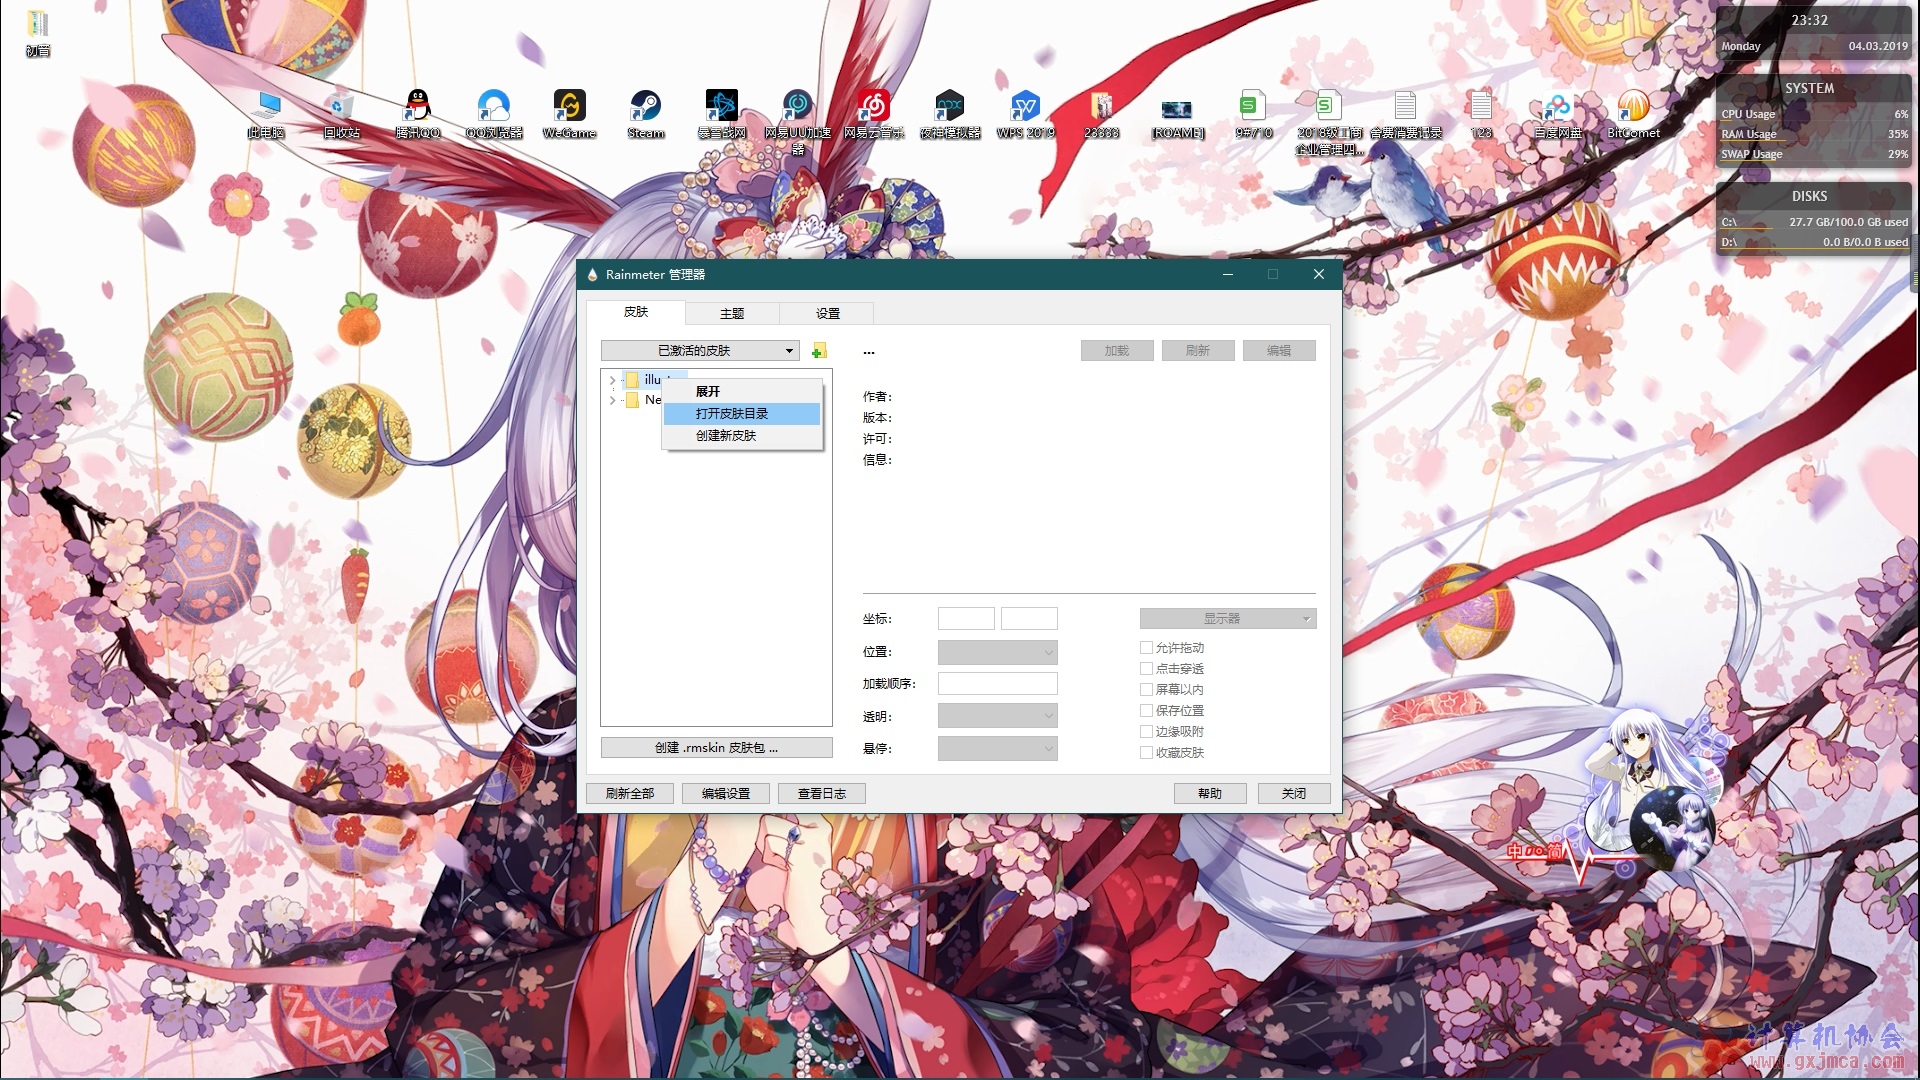Click the 编辑设置 button
Viewport: 1920px width, 1080px height.
[x=726, y=794]
